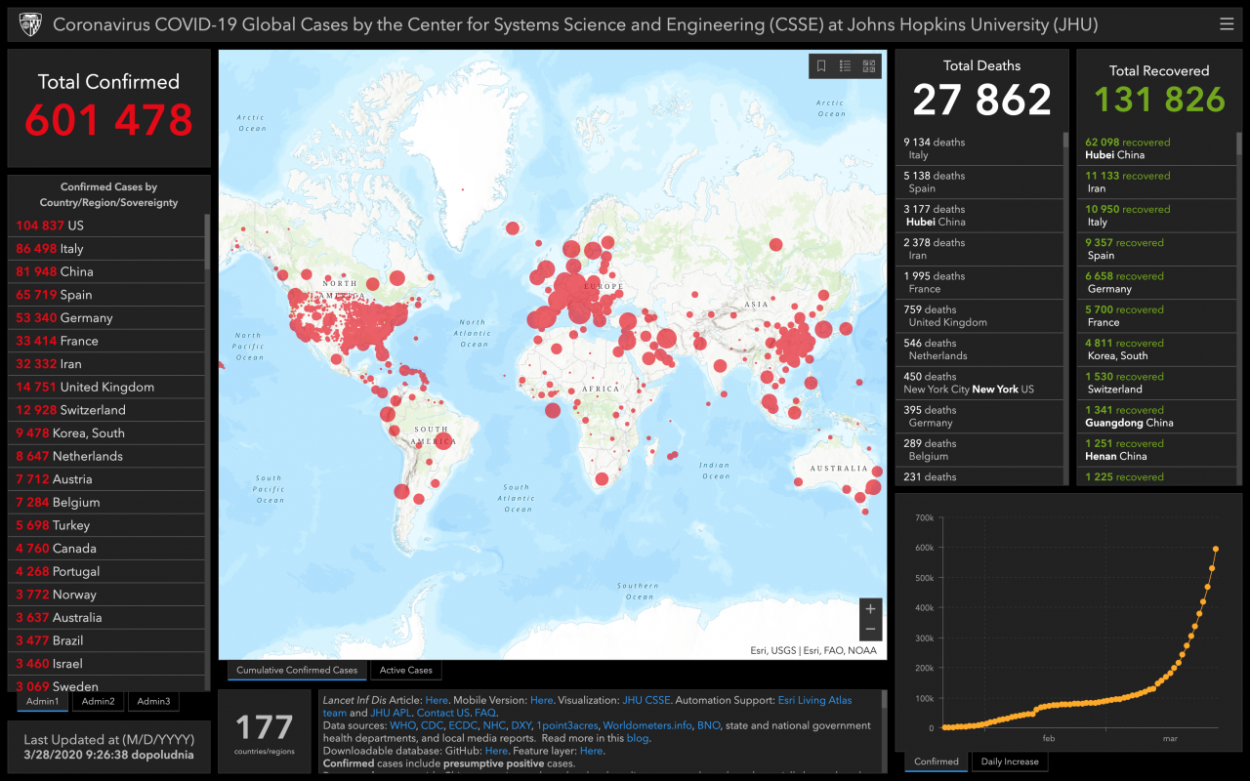Screen dimensions: 1250x781
Task: Zoom out on the map
Action: [x=870, y=630]
